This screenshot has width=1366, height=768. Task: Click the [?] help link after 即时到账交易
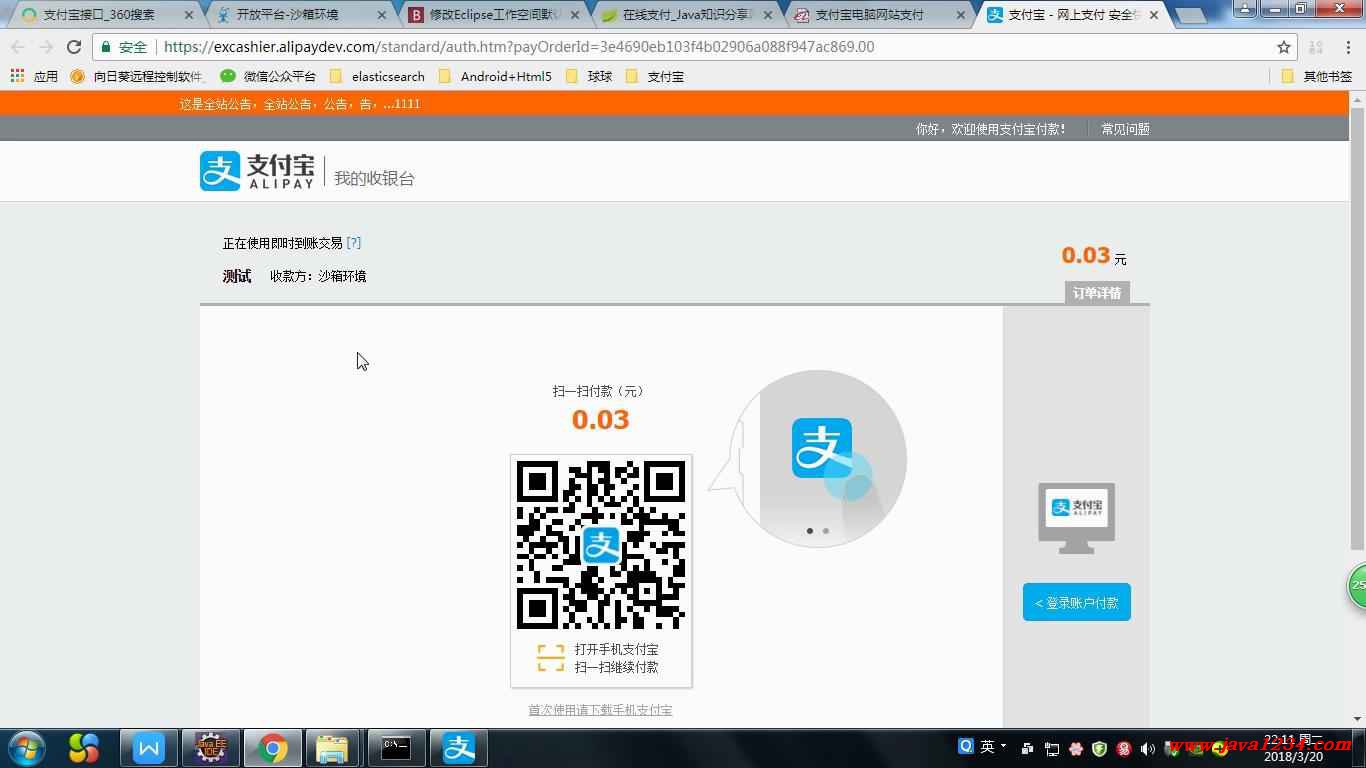[354, 243]
